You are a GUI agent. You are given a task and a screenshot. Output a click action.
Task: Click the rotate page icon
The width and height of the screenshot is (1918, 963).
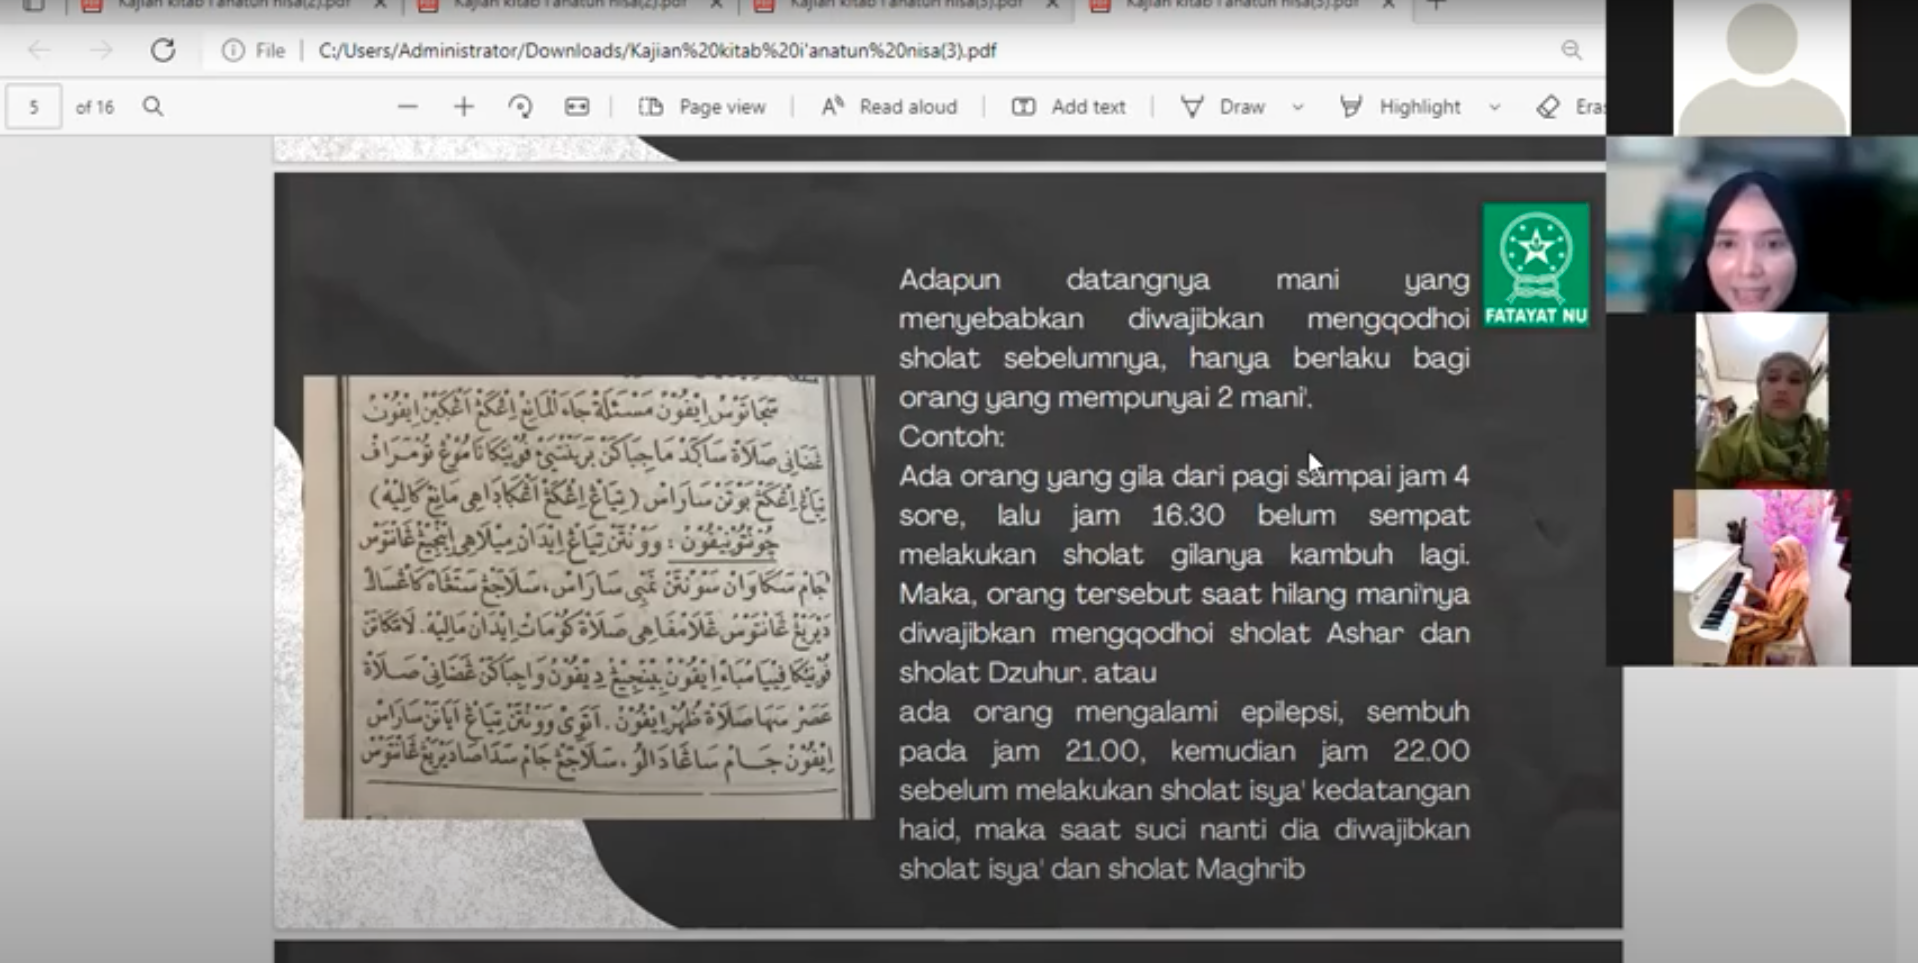520,106
